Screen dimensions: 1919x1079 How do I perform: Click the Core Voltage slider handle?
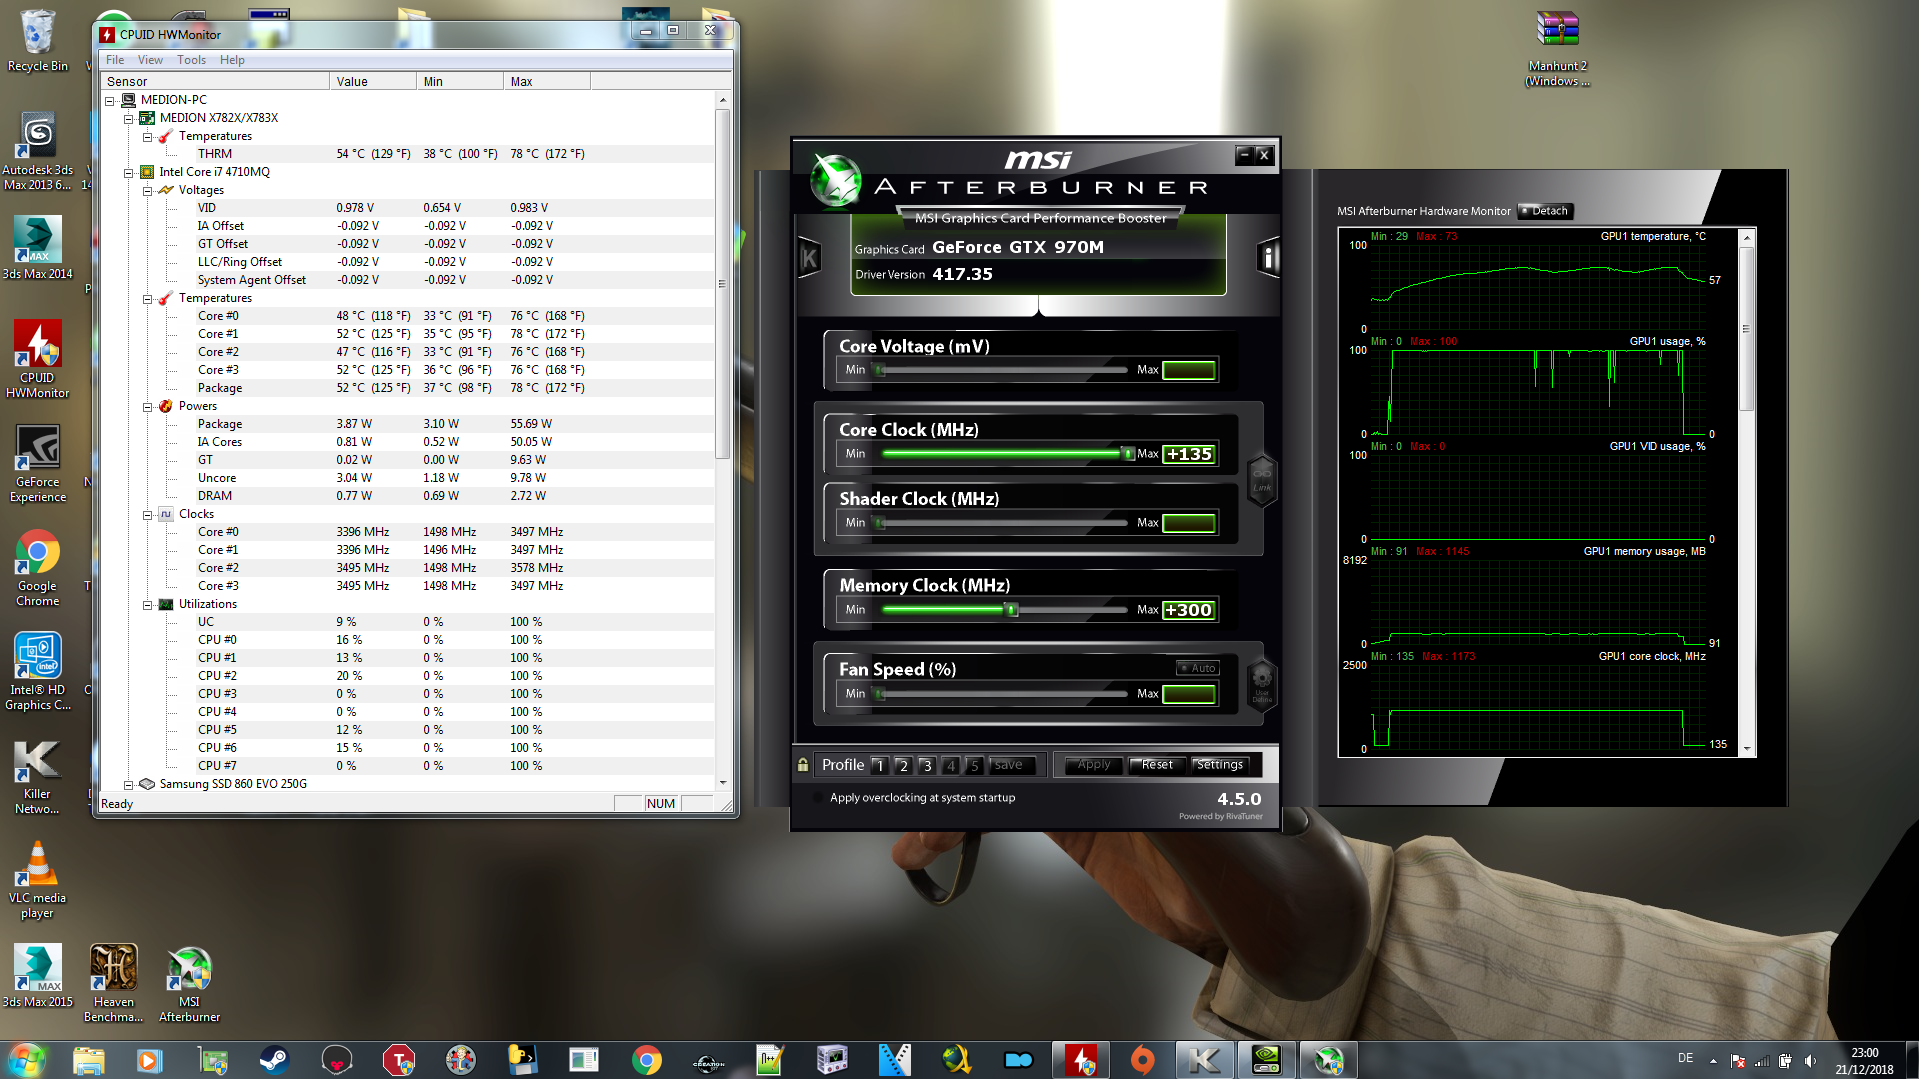tap(880, 370)
